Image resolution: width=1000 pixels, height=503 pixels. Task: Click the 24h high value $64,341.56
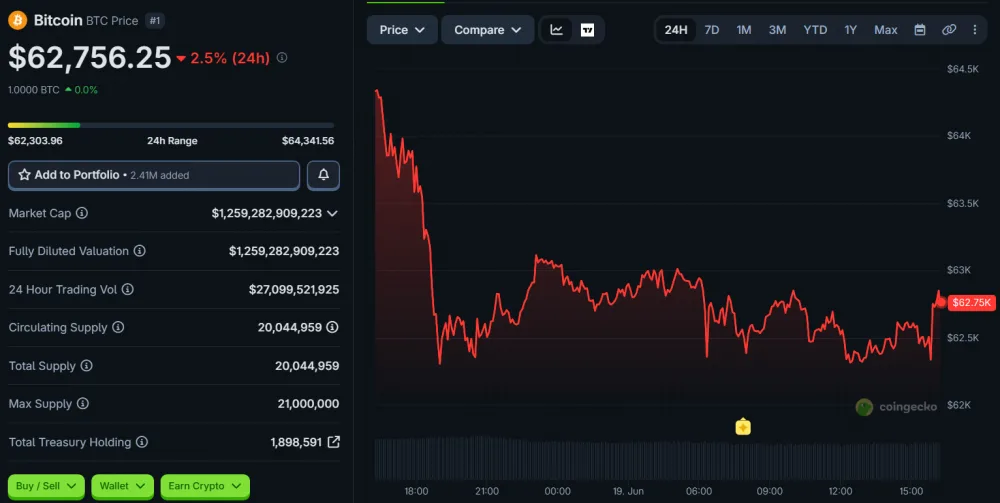coord(308,141)
